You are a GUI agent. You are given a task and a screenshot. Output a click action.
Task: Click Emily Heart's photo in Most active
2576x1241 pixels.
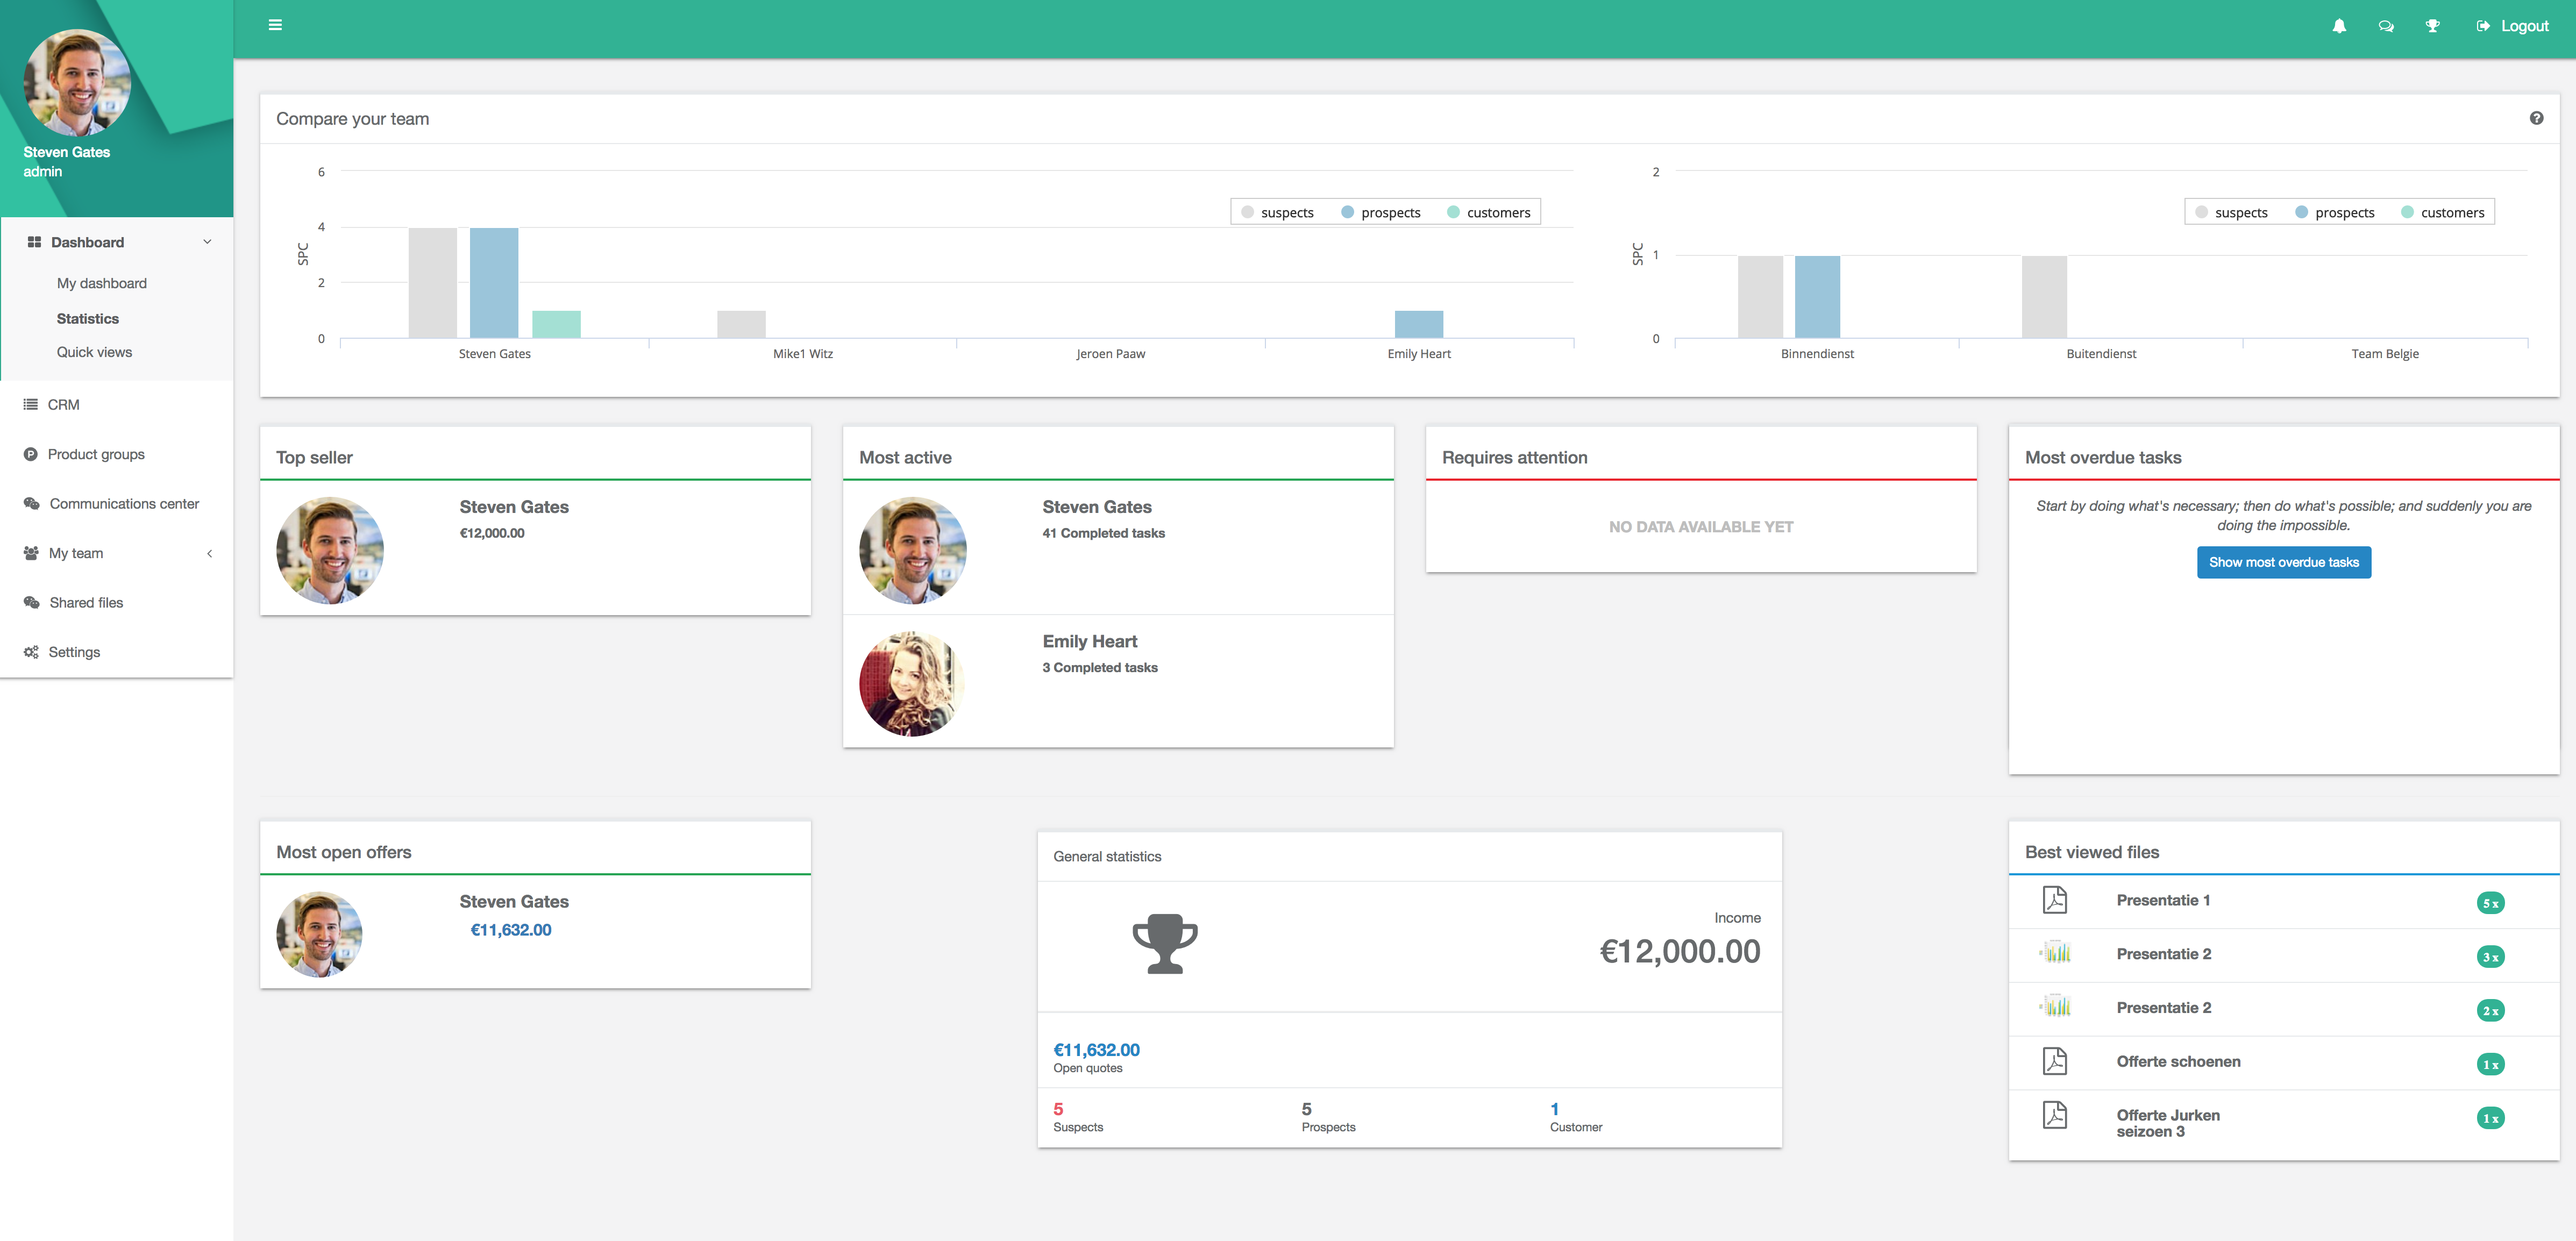[911, 684]
